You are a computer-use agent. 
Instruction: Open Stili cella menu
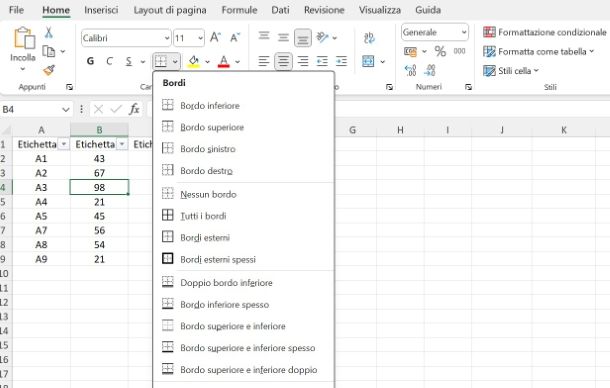point(511,71)
